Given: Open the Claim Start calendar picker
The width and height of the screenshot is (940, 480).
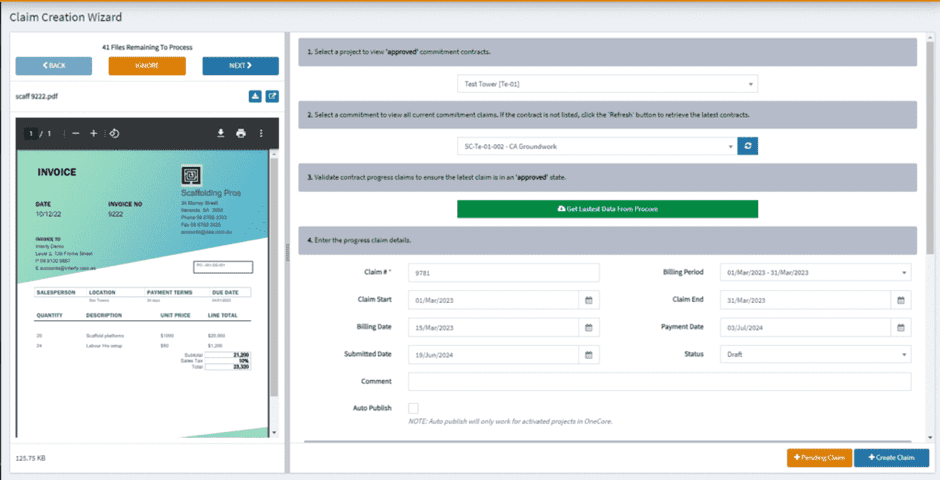Looking at the screenshot, I should pos(589,300).
